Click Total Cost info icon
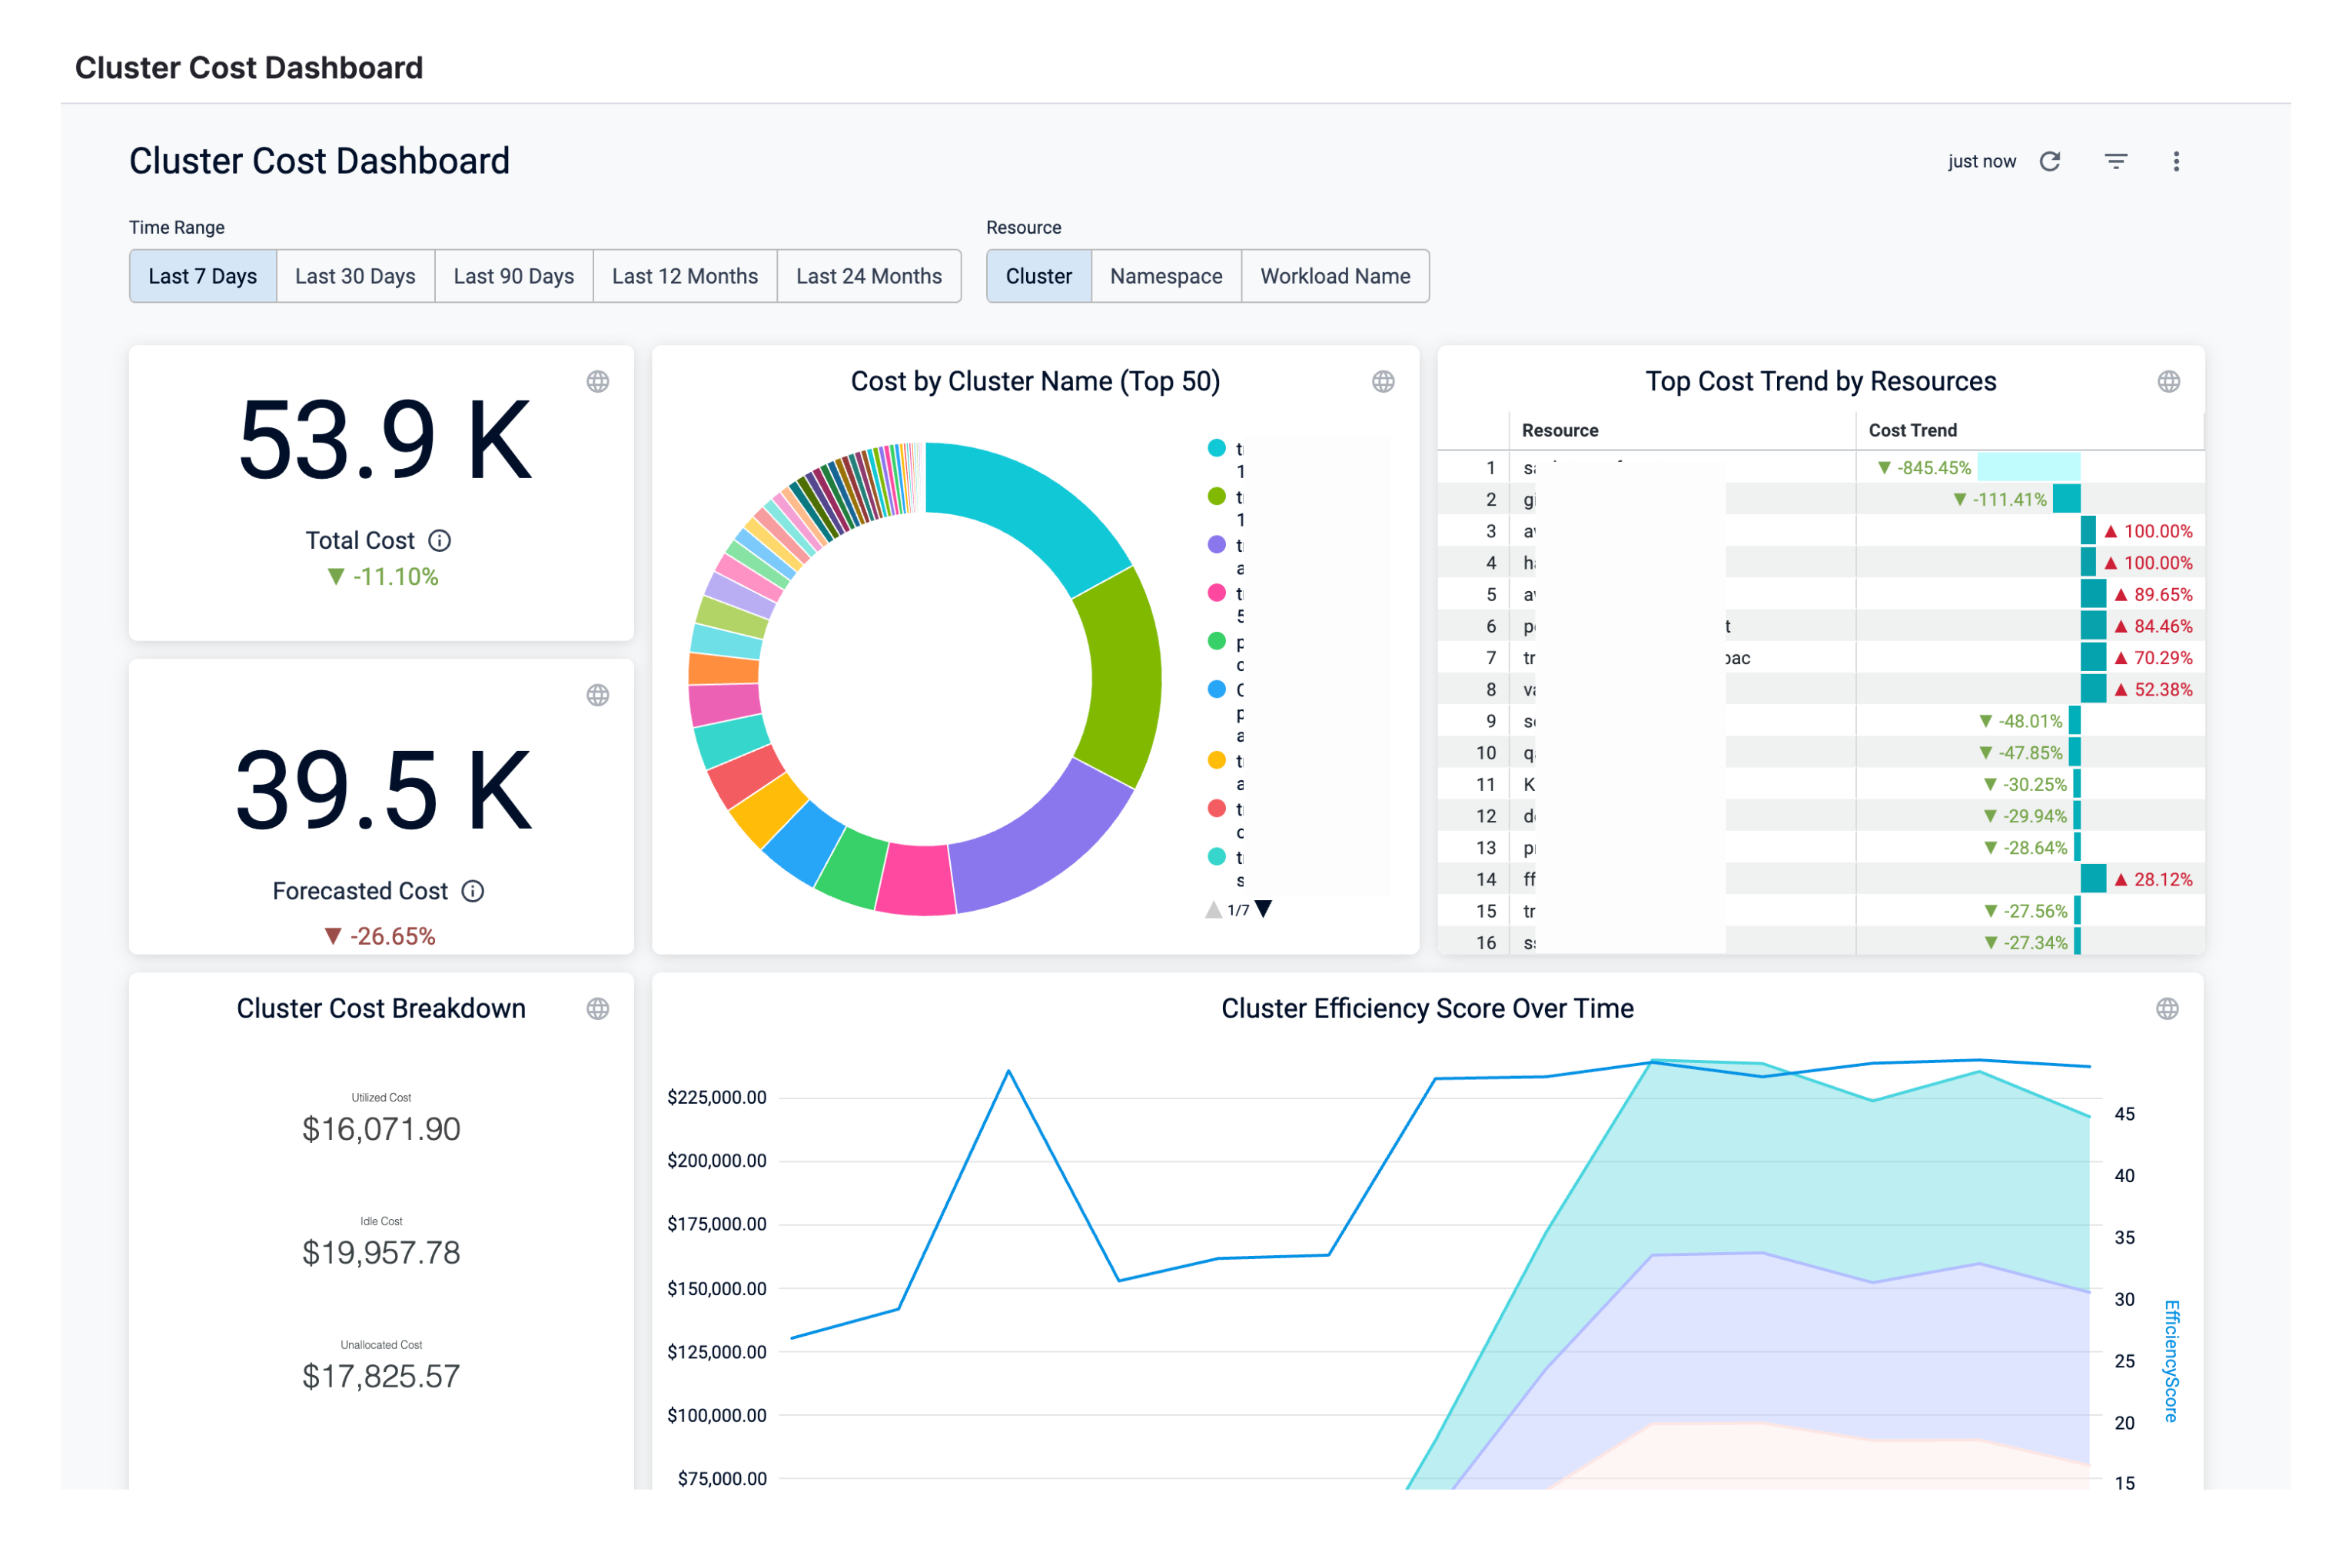This screenshot has width=2352, height=1568. 440,541
